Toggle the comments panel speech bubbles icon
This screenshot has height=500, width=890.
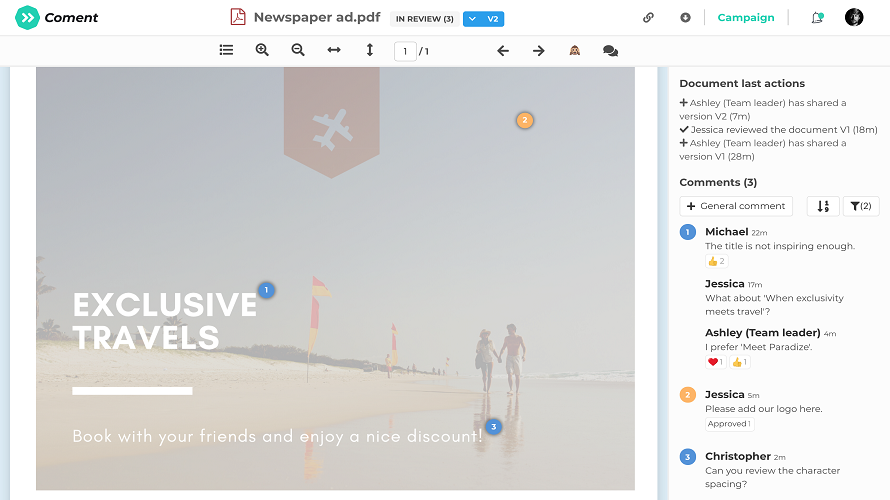[610, 51]
